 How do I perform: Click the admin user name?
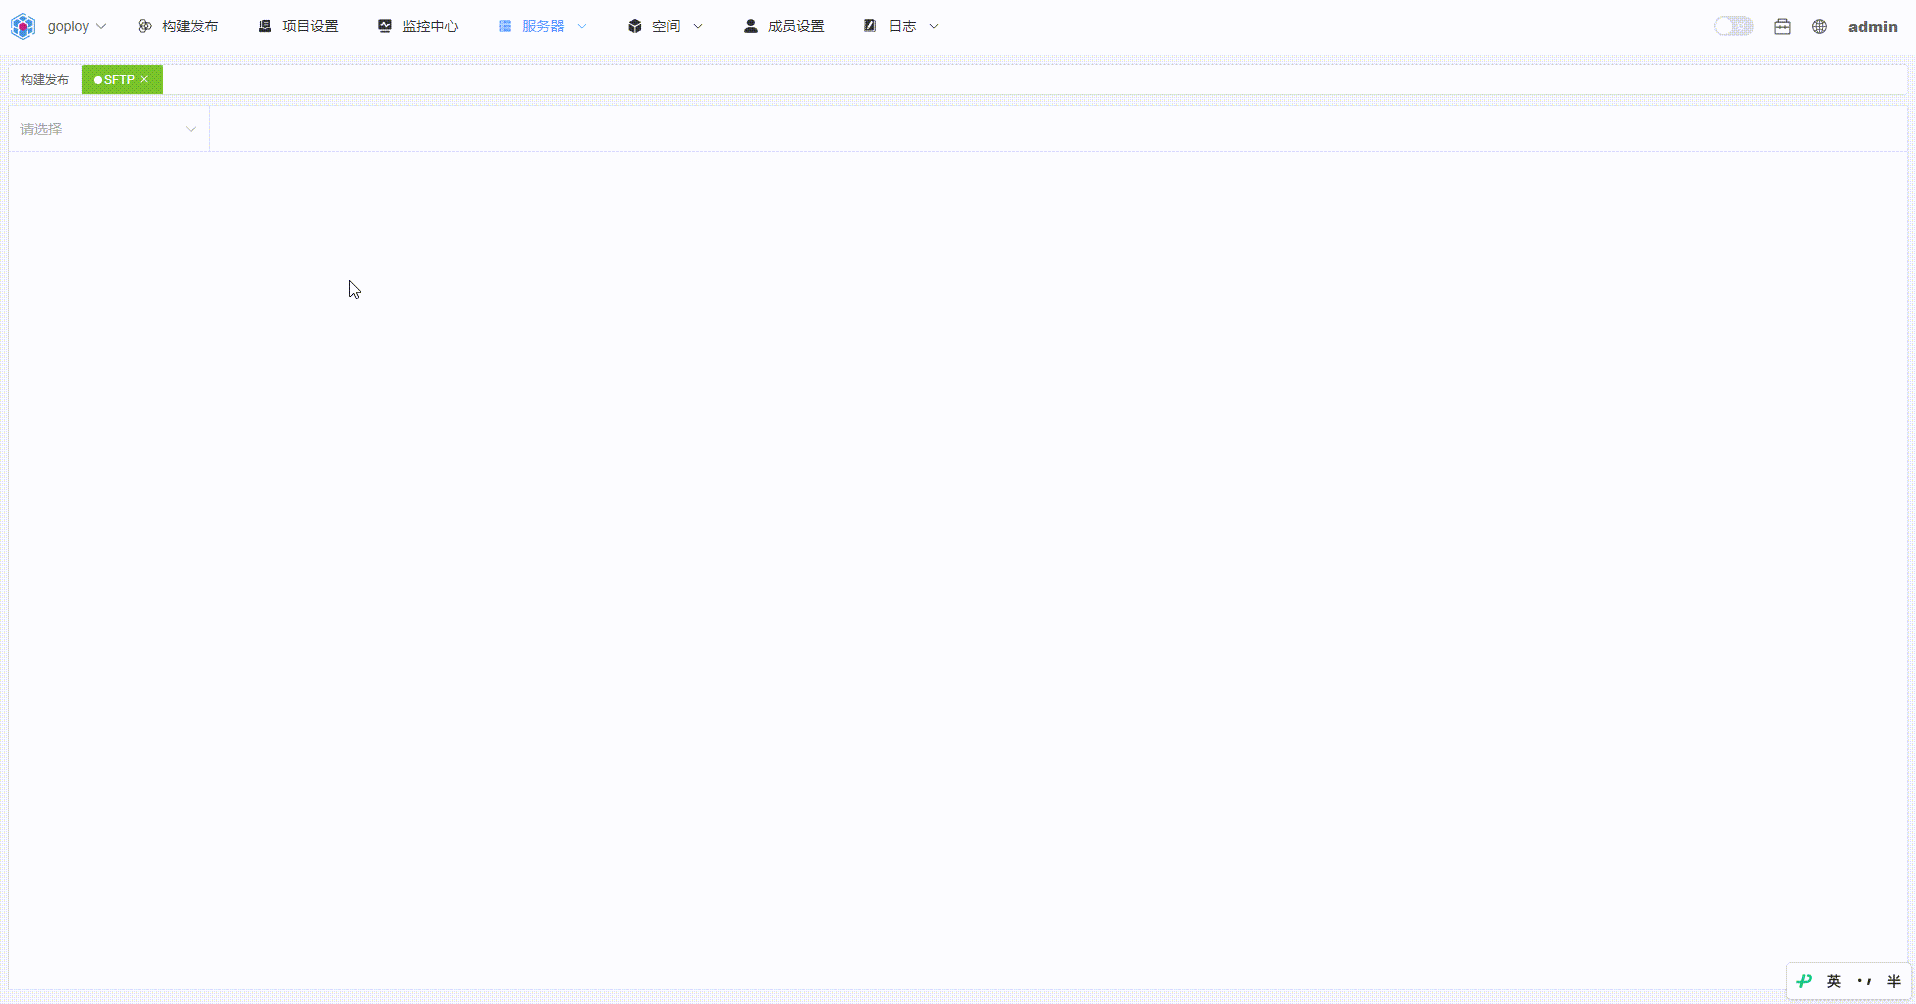pos(1872,27)
